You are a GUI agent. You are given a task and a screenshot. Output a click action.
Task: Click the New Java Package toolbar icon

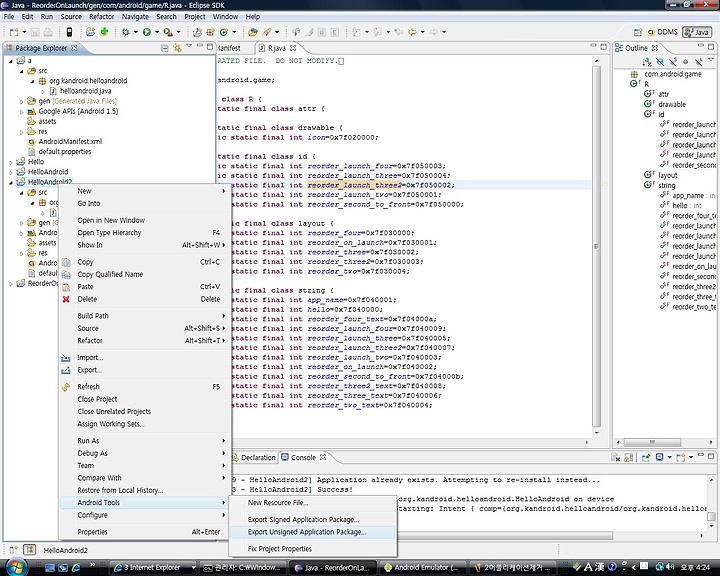click(x=210, y=32)
